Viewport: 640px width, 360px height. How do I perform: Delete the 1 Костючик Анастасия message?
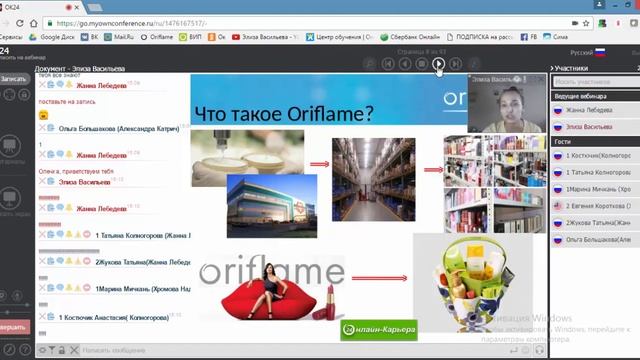click(42, 316)
